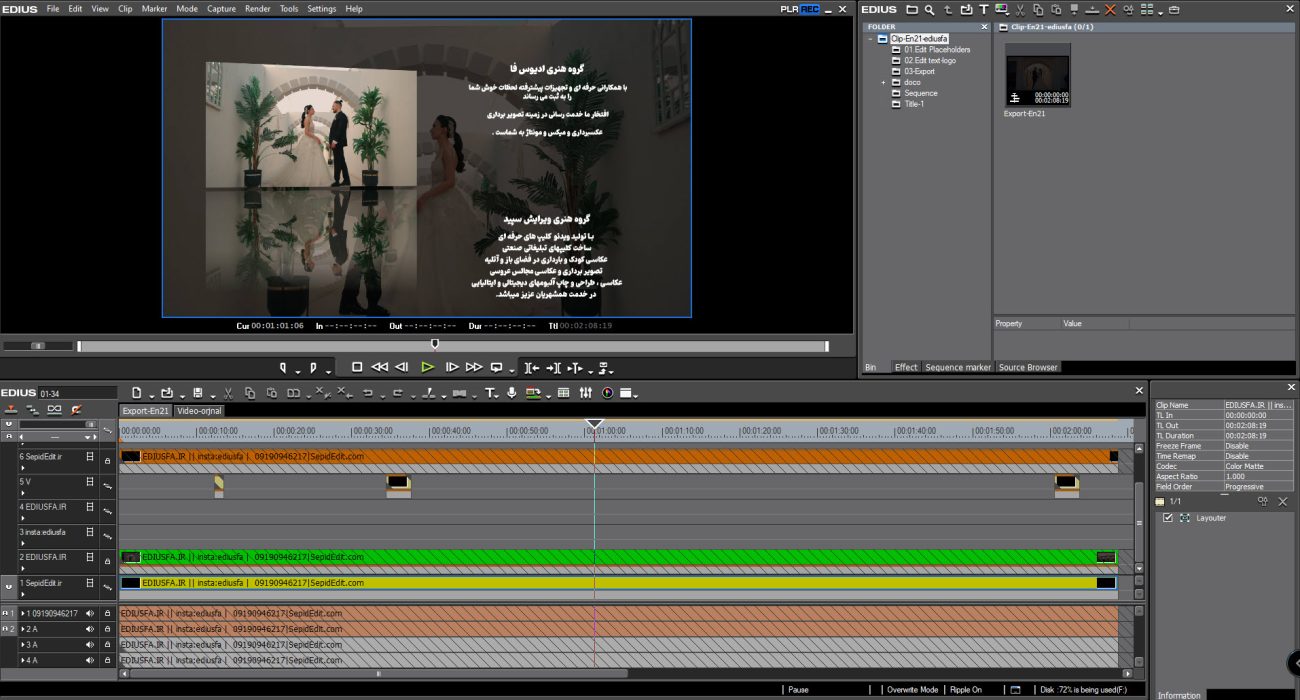This screenshot has height=700, width=1300.
Task: Expand the doco folder in bin tree
Action: (884, 82)
